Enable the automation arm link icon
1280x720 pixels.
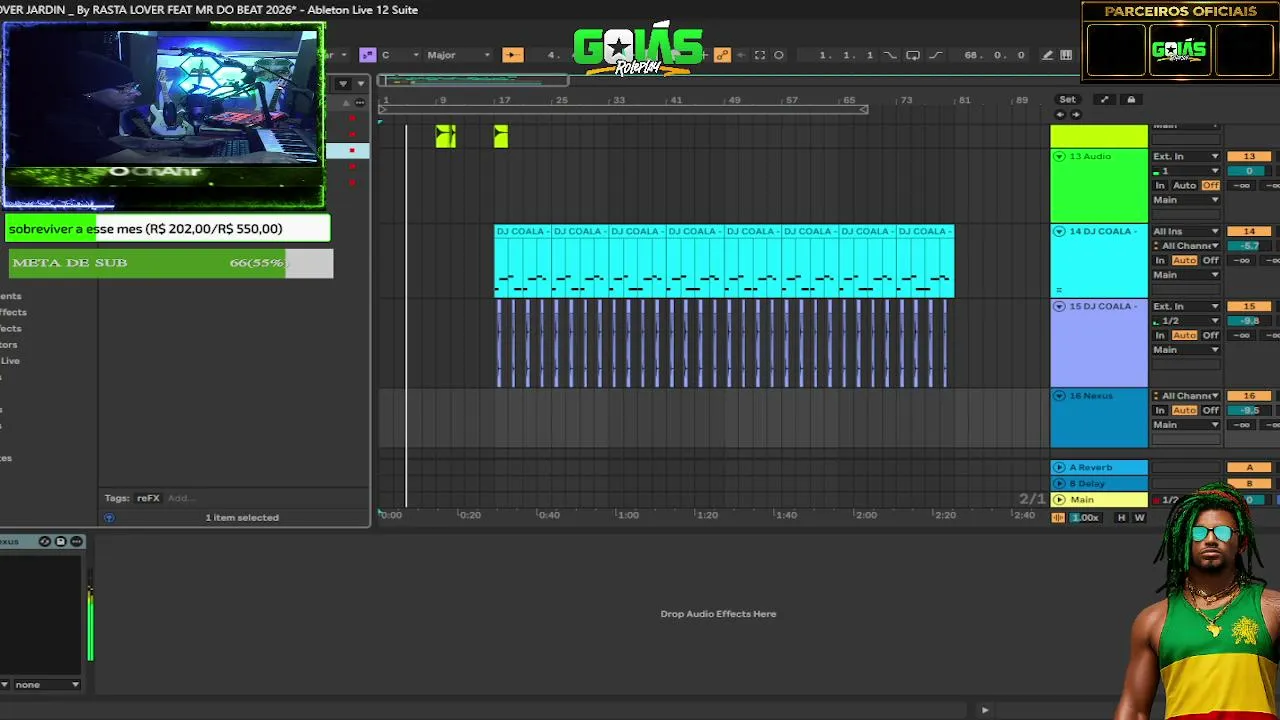click(723, 55)
